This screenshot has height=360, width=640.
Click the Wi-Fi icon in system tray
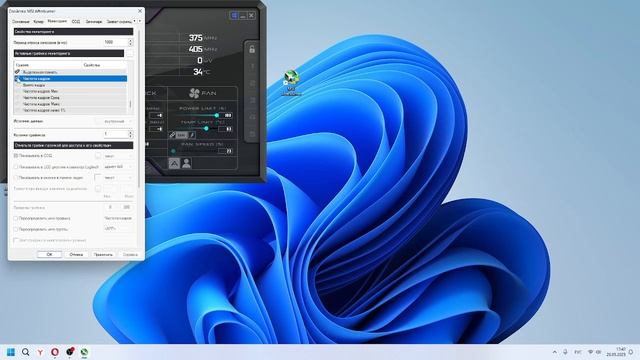point(590,352)
